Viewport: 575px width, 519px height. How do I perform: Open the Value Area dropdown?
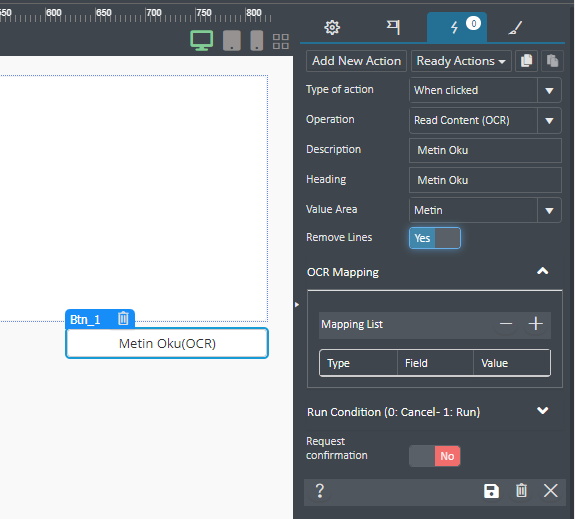(x=485, y=210)
